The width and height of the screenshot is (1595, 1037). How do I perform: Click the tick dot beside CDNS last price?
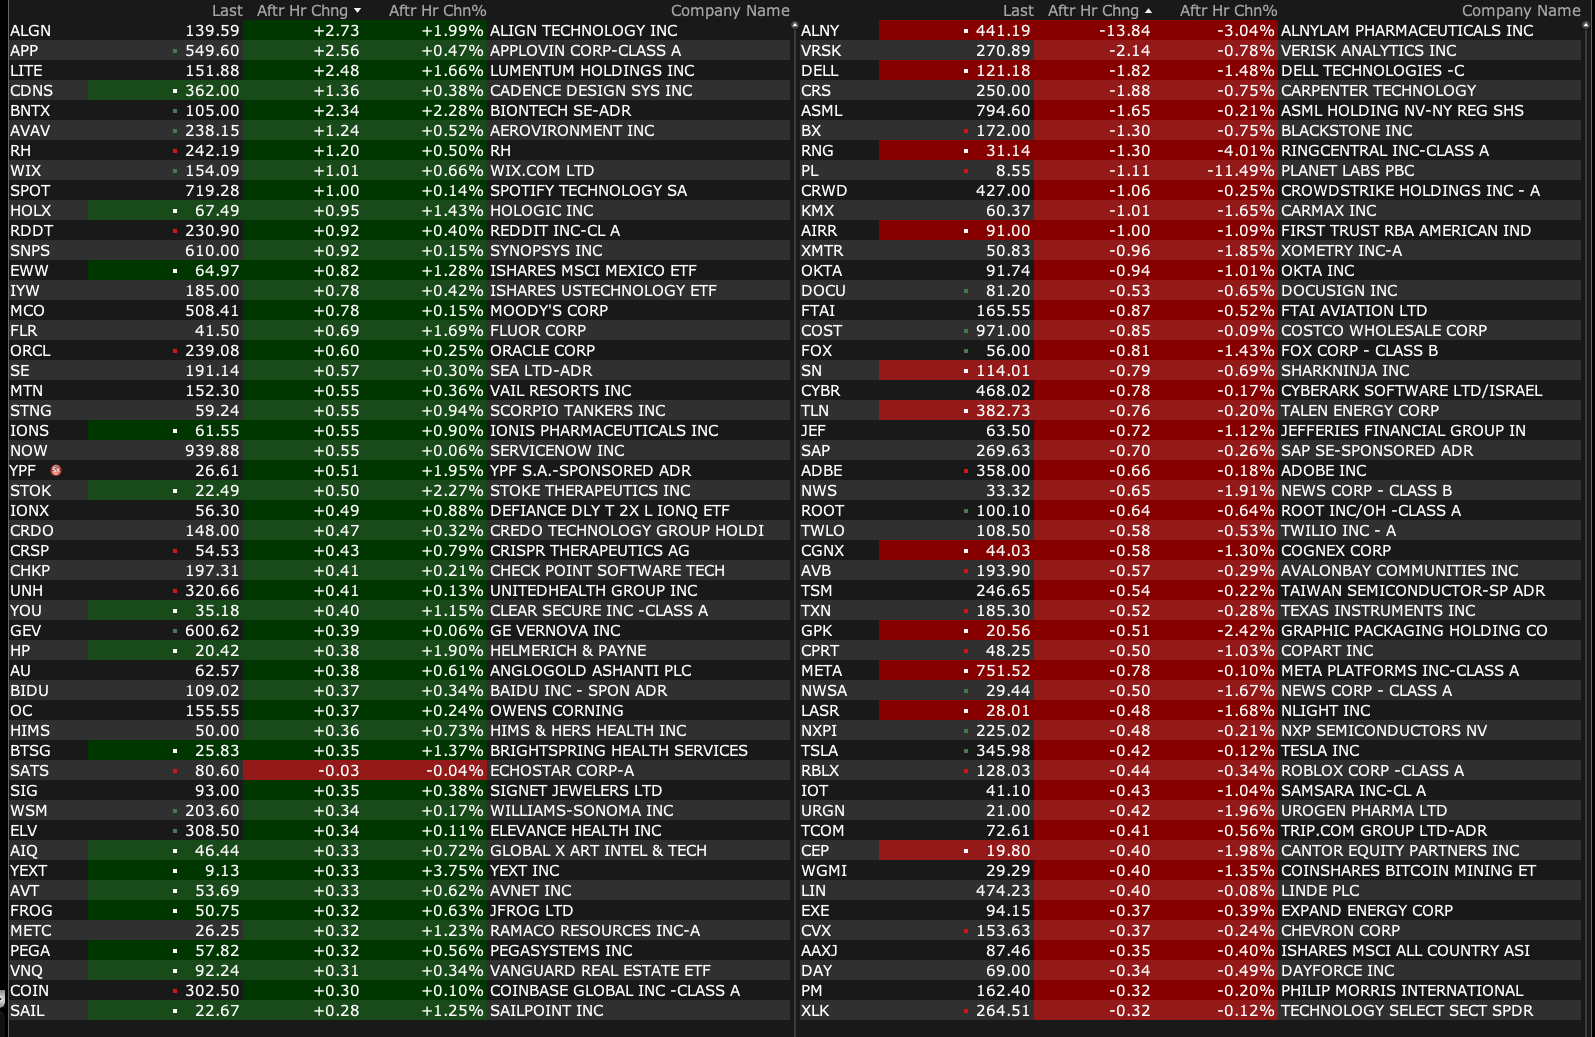click(175, 91)
